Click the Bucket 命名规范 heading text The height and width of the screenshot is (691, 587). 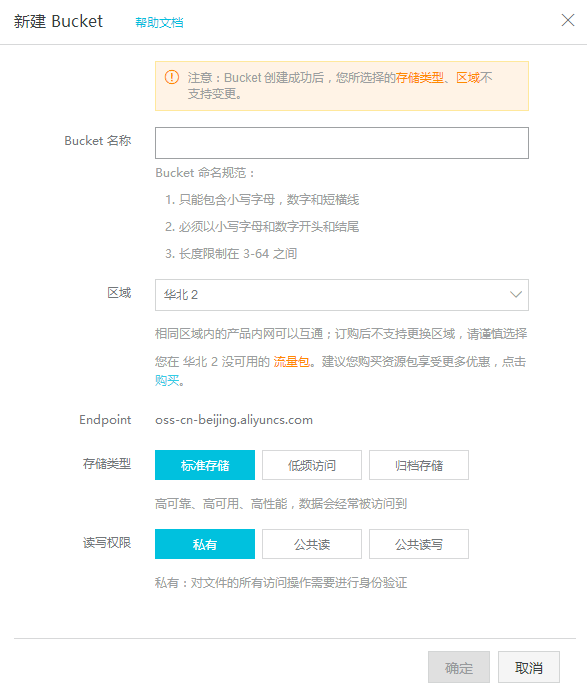pyautogui.click(x=205, y=173)
